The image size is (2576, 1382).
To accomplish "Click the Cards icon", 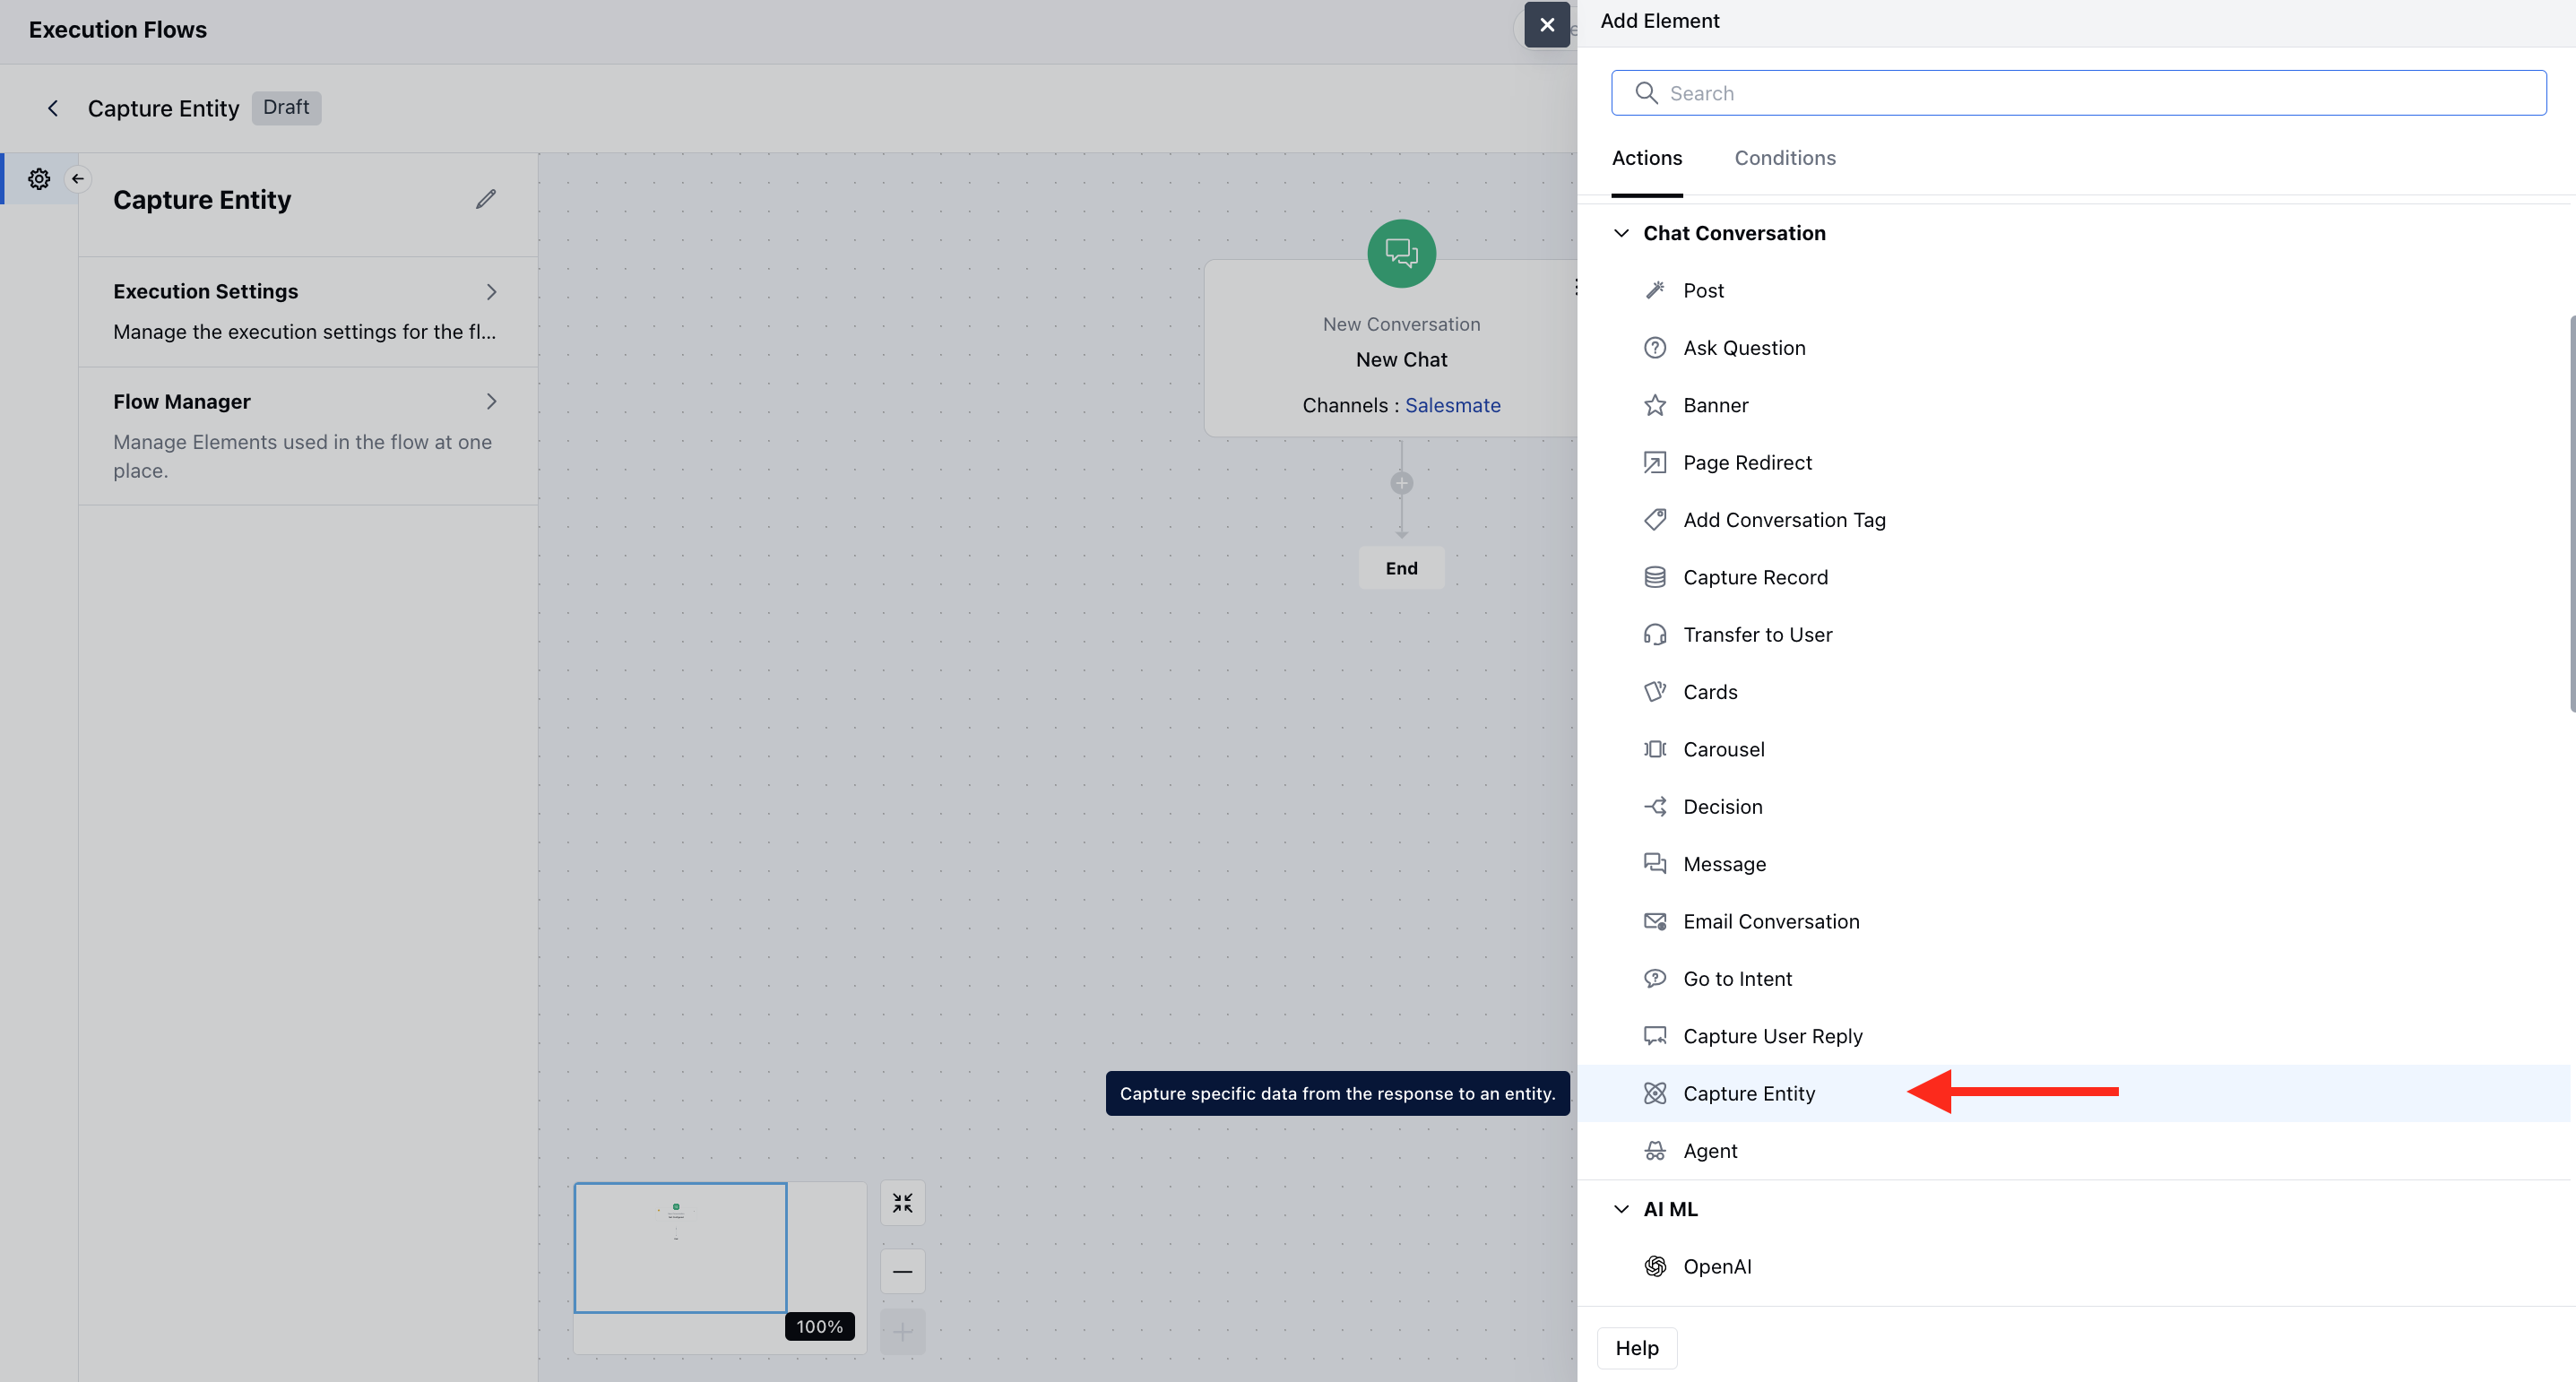I will click(1655, 692).
